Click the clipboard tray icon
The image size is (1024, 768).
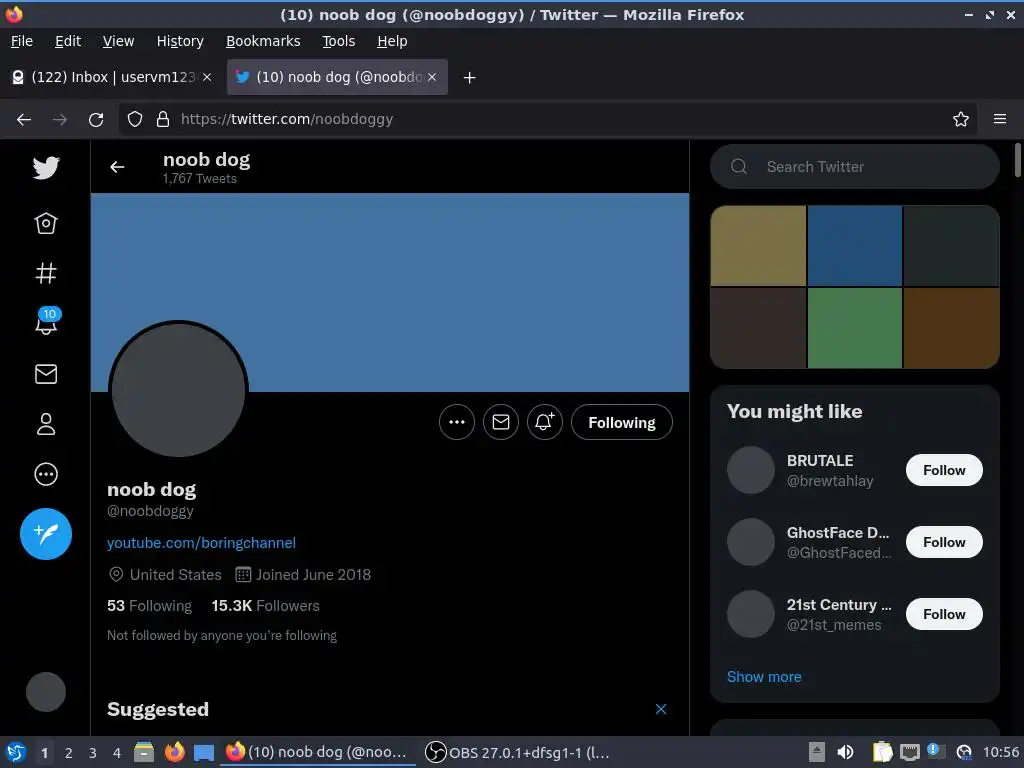click(882, 752)
